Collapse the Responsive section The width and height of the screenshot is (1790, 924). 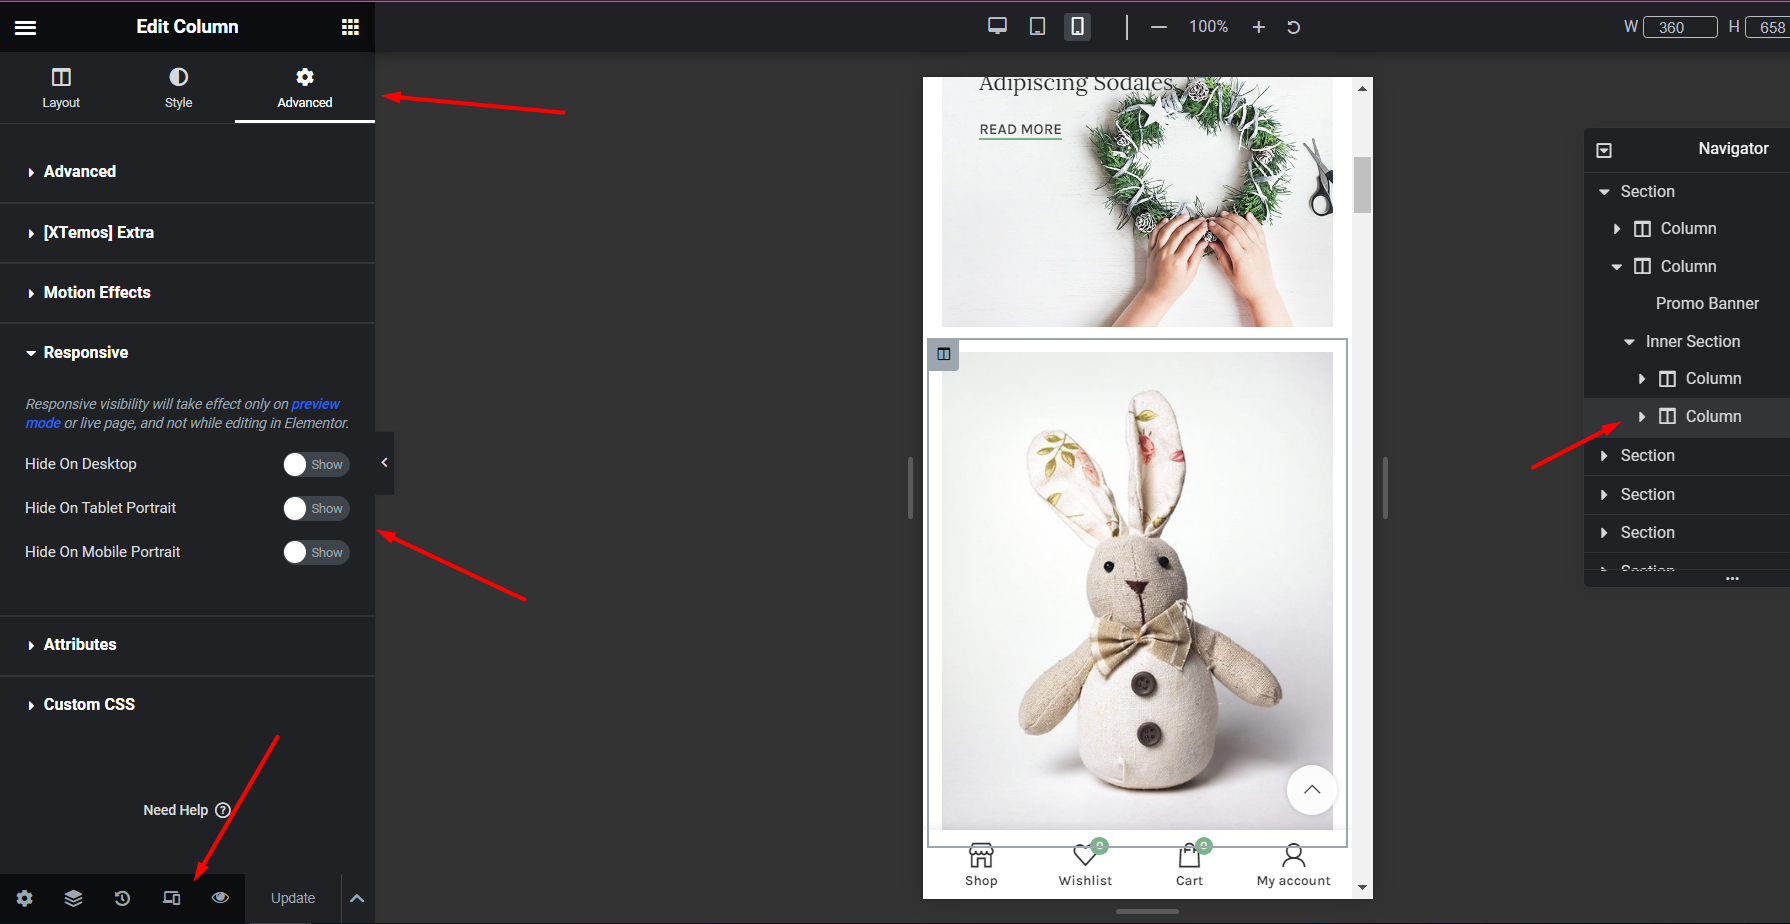click(187, 352)
